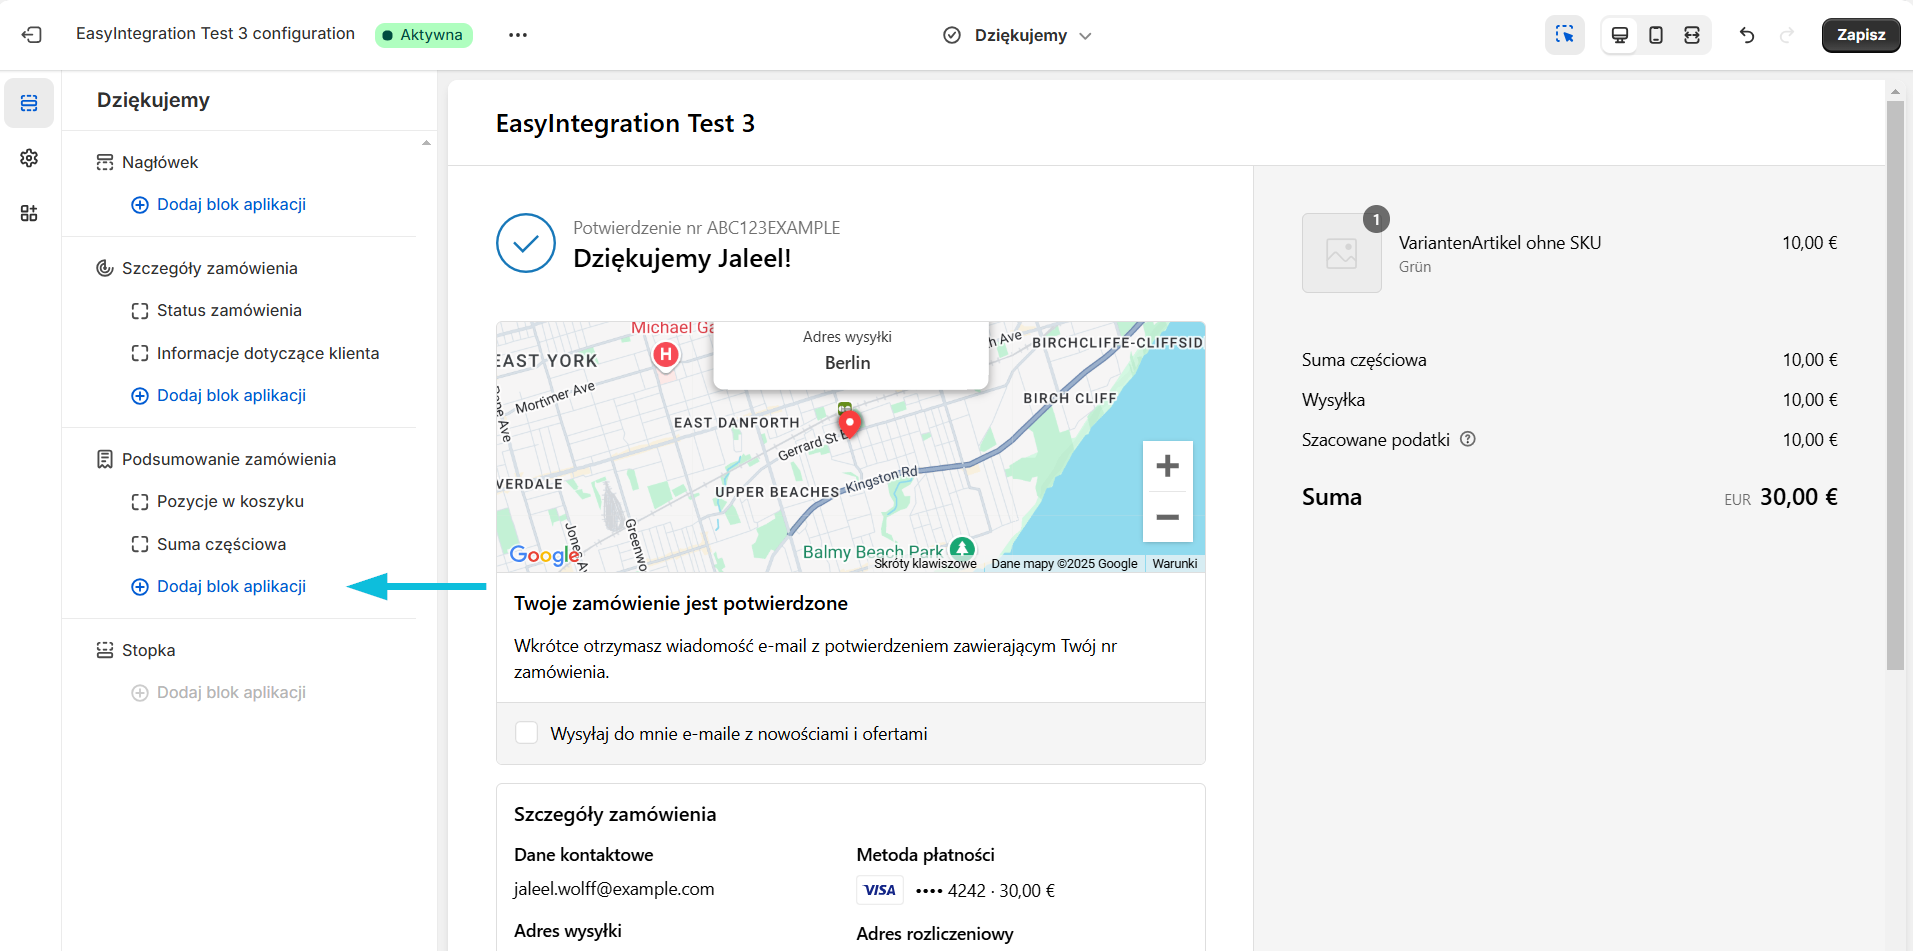Click Dane mapy ©2025 Google text
Image resolution: width=1913 pixels, height=951 pixels.
click(x=1064, y=564)
